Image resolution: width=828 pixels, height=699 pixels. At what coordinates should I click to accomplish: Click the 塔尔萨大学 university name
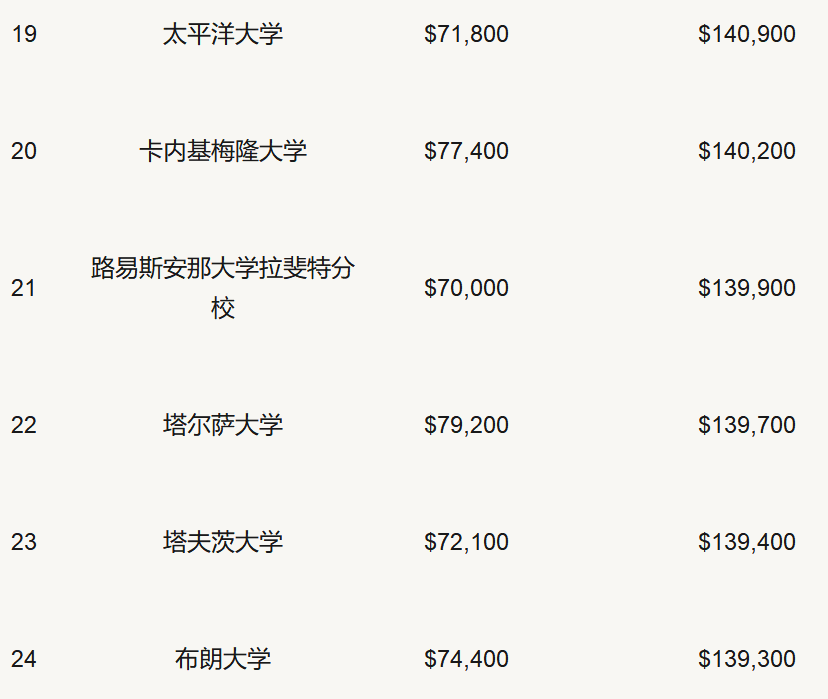[x=223, y=426]
